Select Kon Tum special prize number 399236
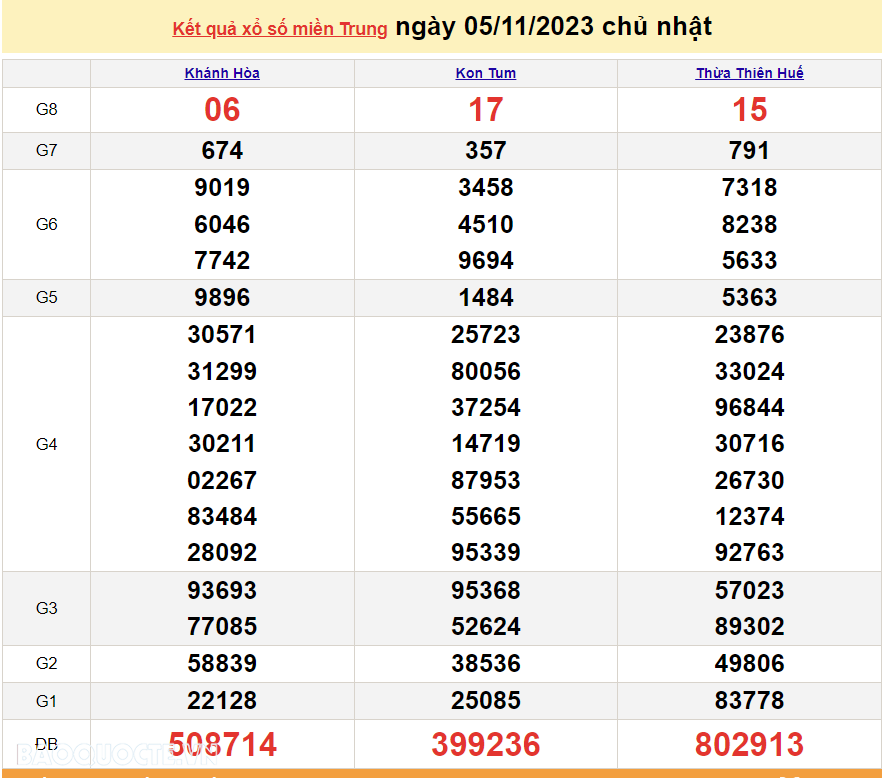 [x=485, y=744]
